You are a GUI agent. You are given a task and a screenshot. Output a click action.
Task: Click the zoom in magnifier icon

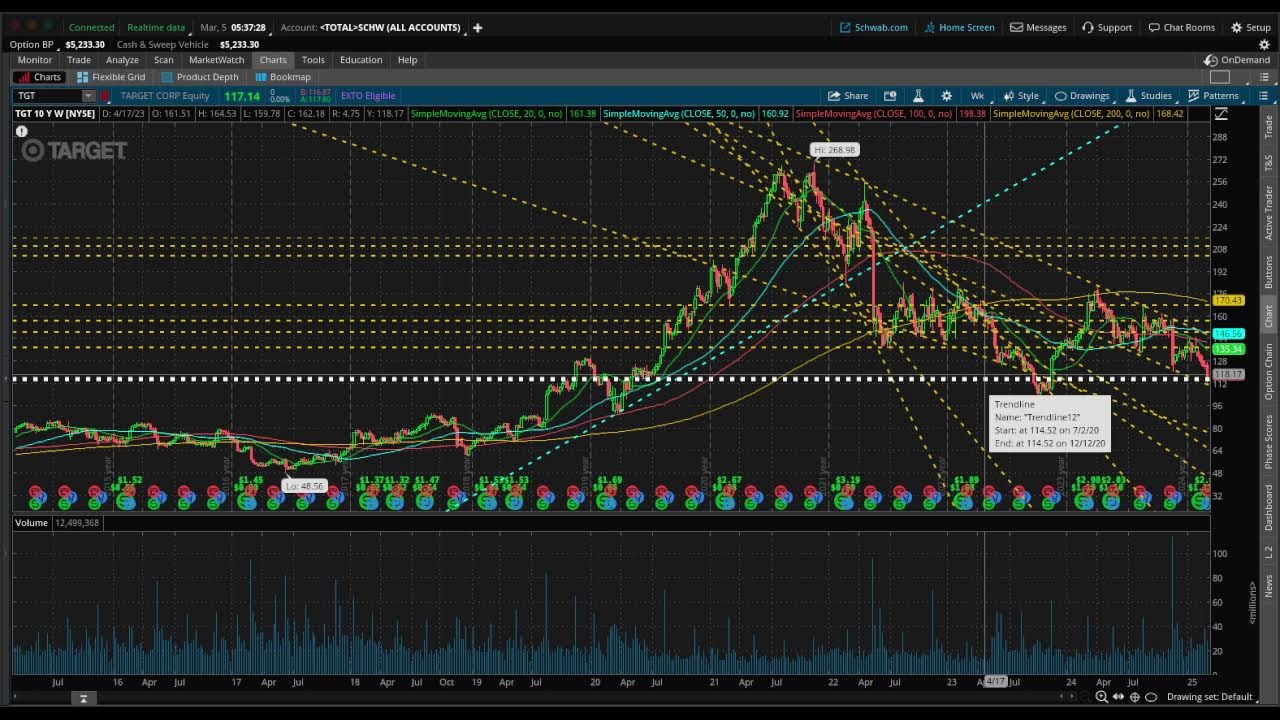[1101, 697]
